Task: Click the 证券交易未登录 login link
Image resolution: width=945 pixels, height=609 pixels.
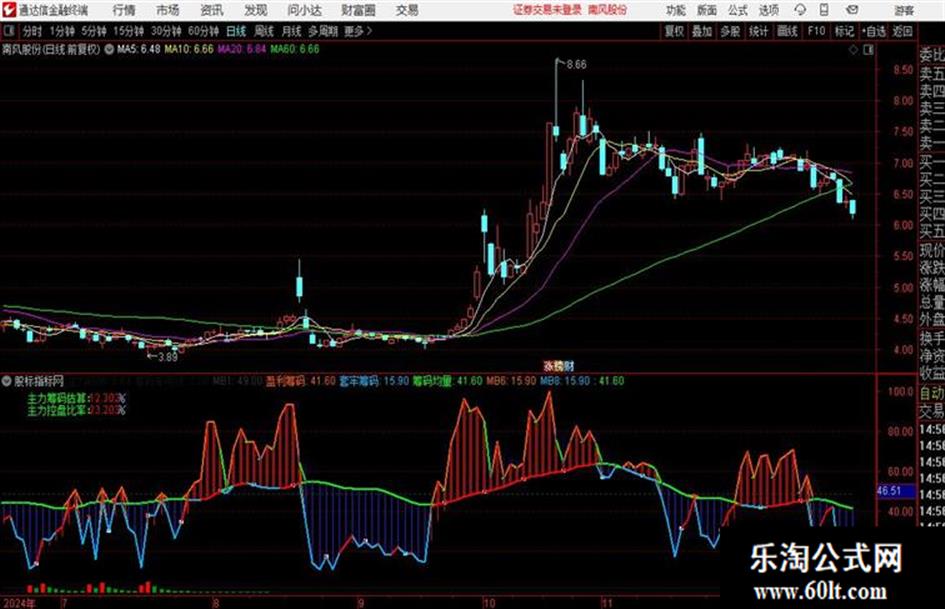Action: pos(547,10)
